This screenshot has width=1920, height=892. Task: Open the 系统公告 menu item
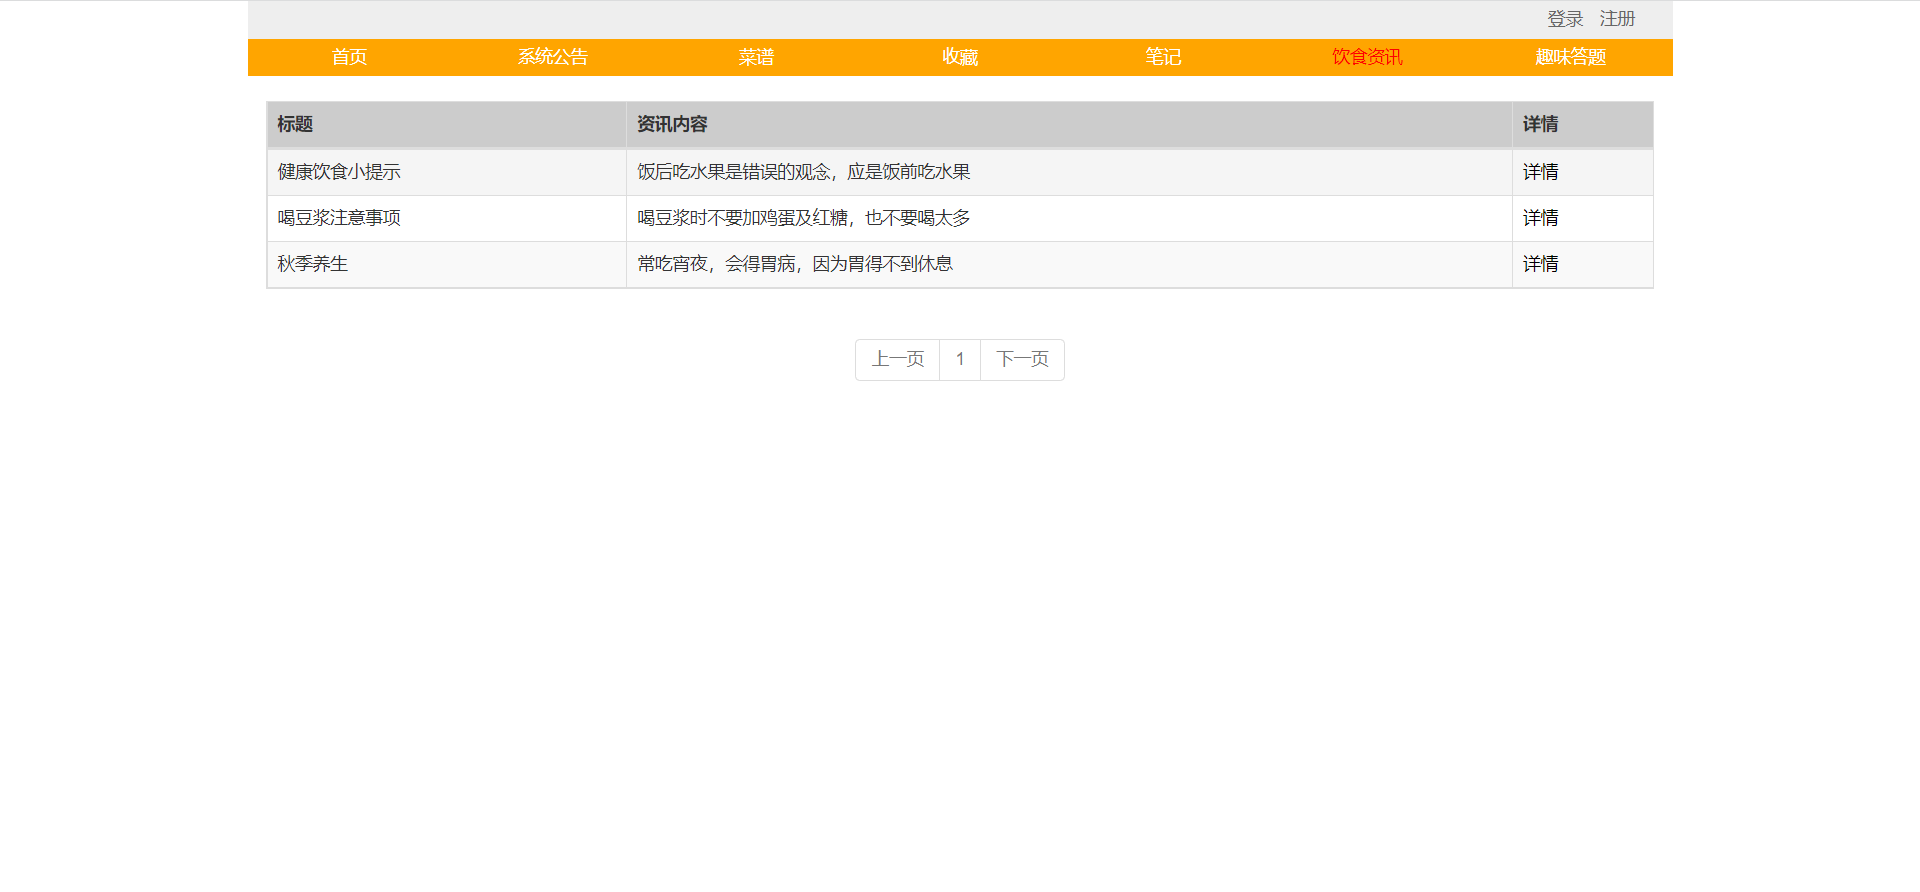coord(553,57)
